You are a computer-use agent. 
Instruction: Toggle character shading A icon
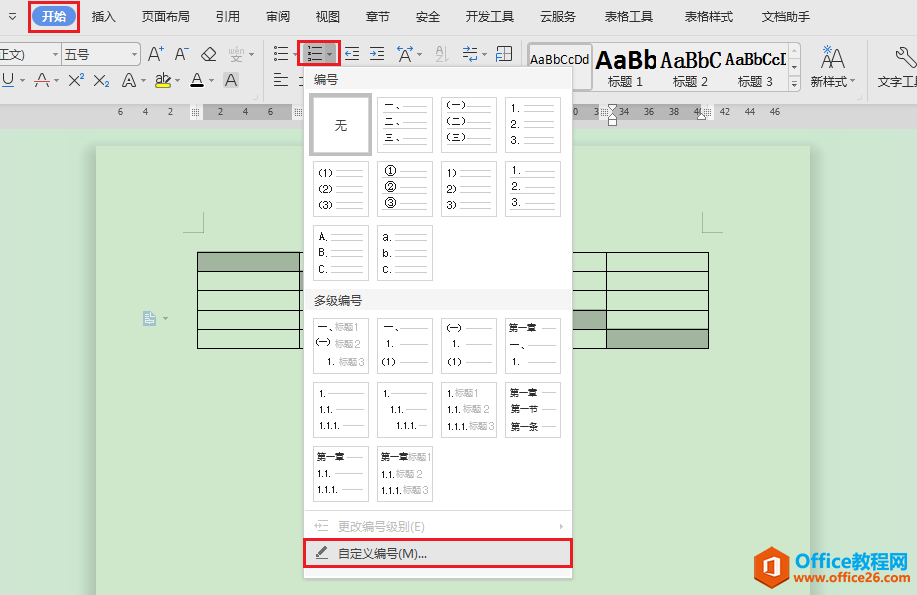(x=231, y=80)
